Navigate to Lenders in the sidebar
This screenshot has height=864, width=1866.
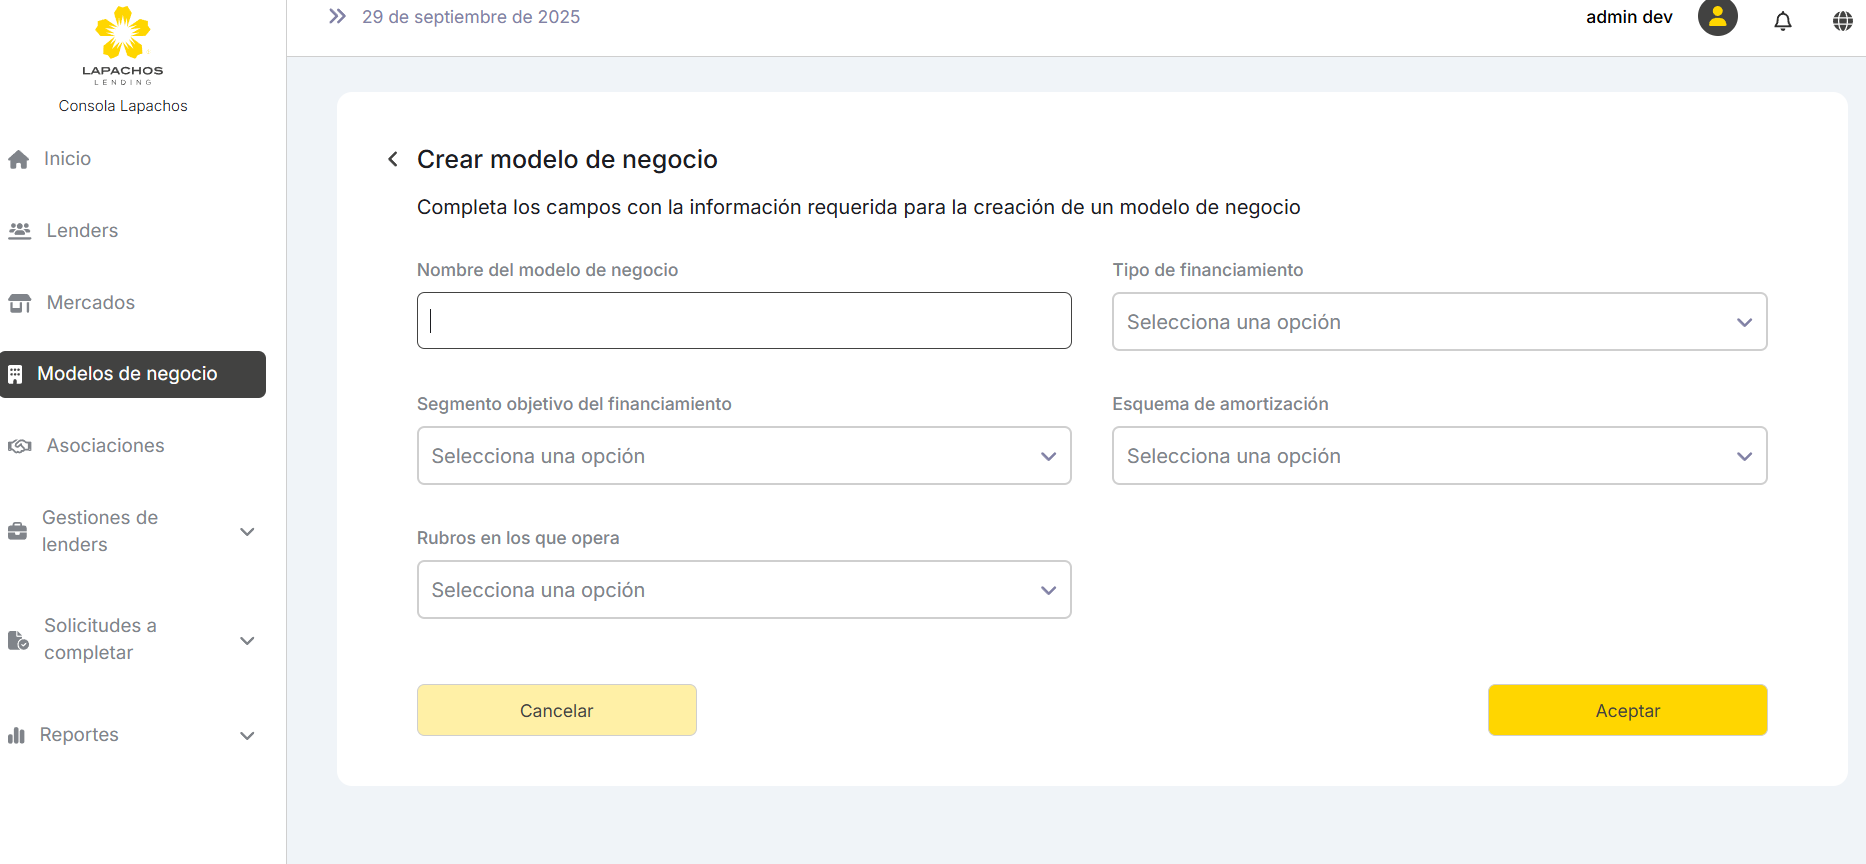tap(82, 231)
